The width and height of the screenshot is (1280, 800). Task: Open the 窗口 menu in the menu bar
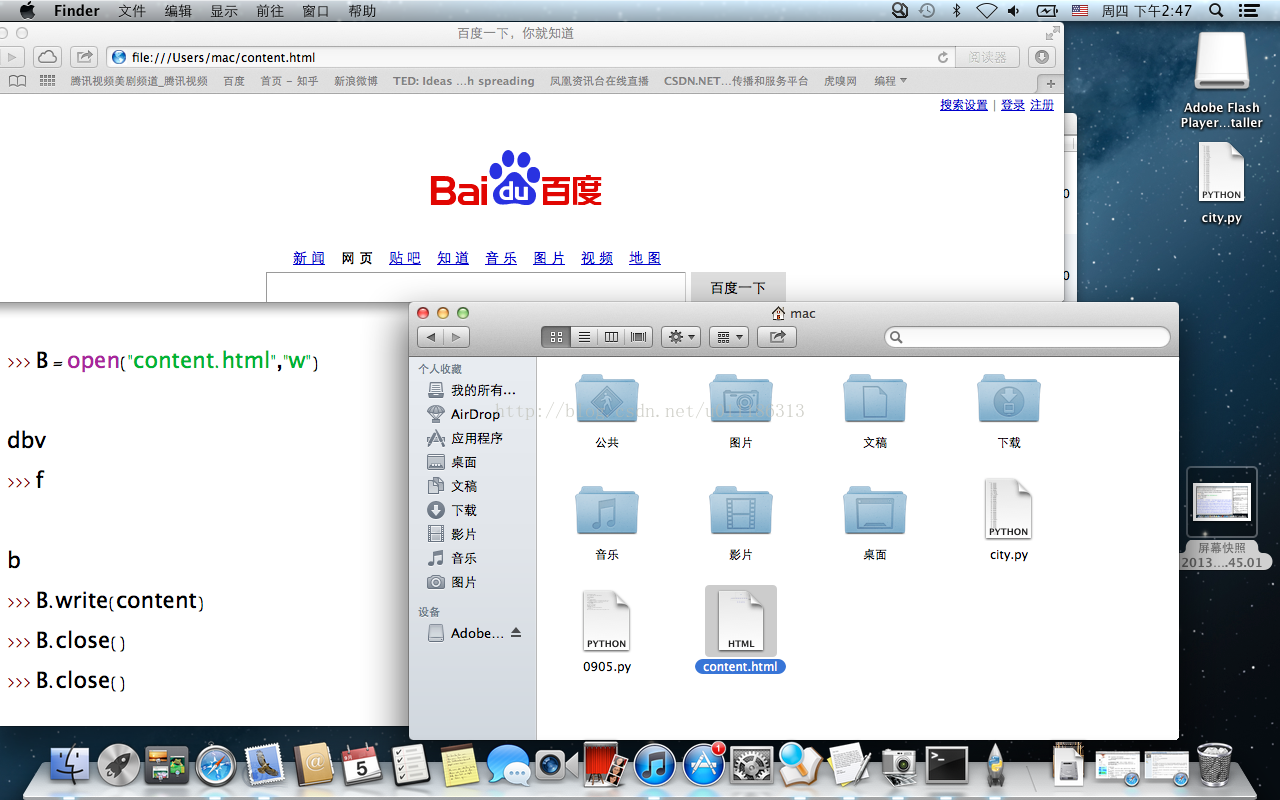(316, 11)
